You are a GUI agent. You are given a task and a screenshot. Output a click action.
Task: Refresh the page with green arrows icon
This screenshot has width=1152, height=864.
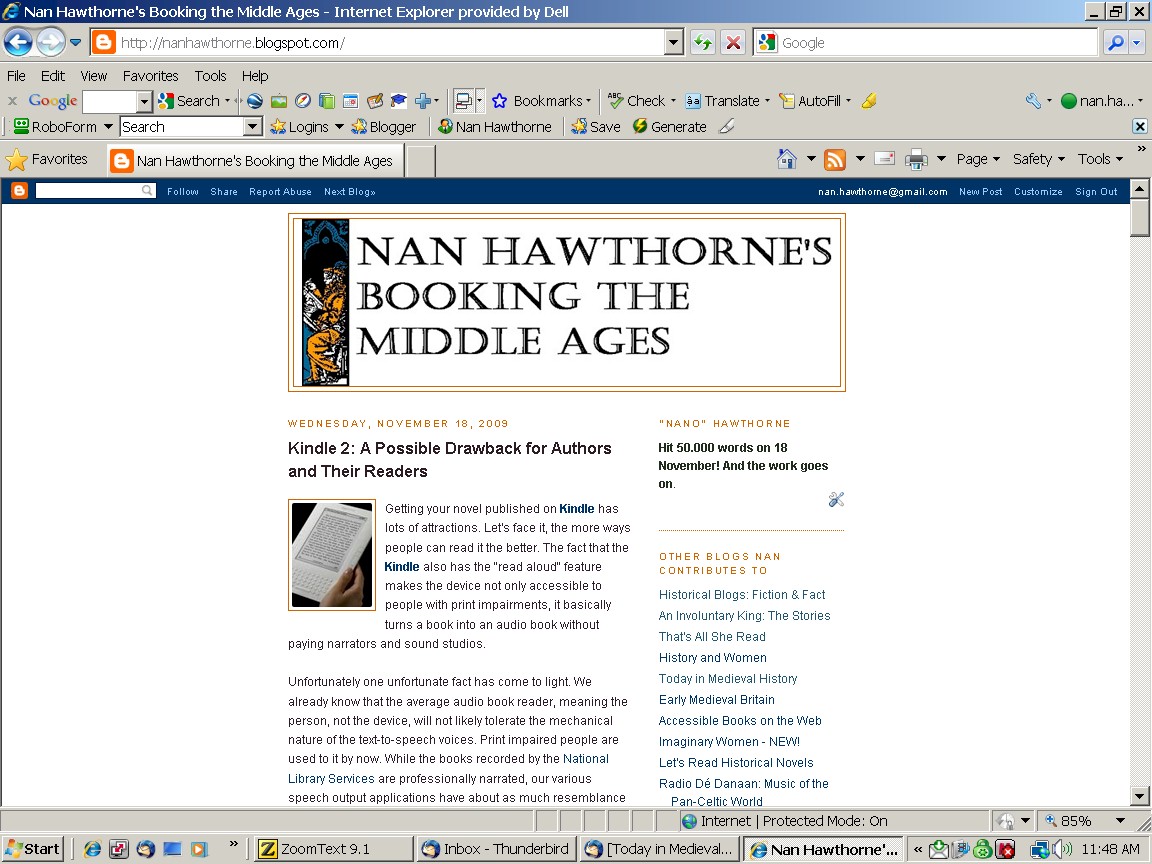pos(703,43)
